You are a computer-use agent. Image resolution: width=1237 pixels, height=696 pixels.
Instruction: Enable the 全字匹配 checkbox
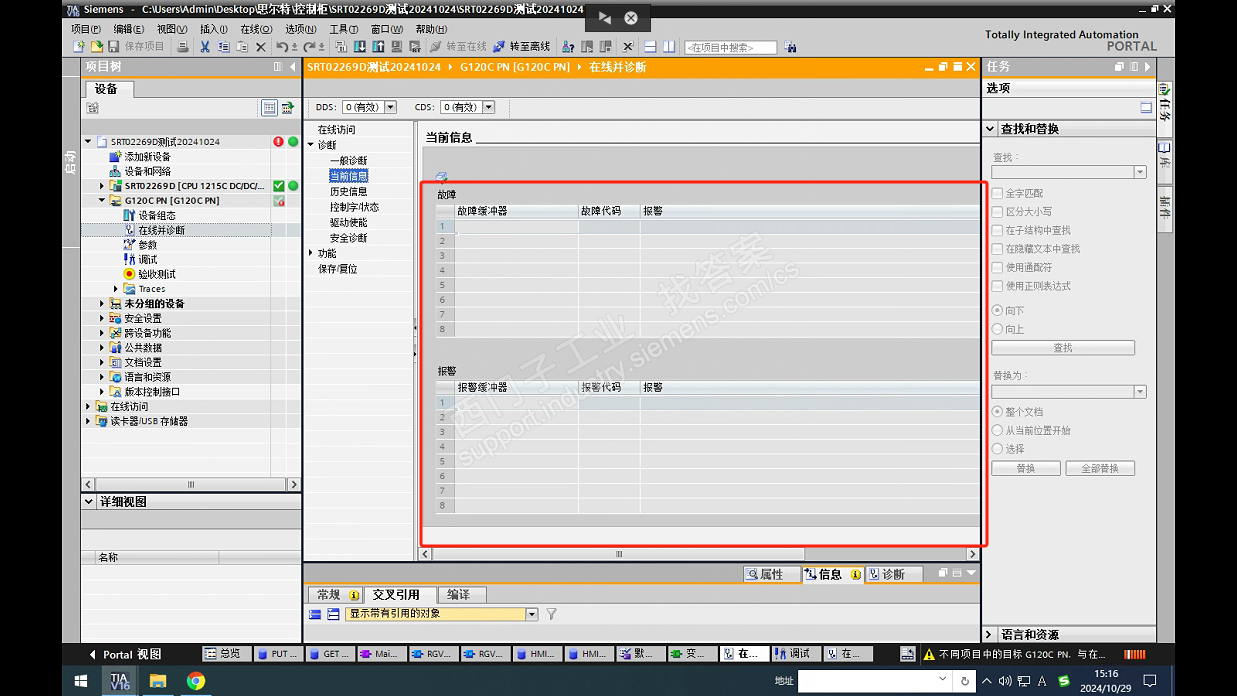[997, 193]
